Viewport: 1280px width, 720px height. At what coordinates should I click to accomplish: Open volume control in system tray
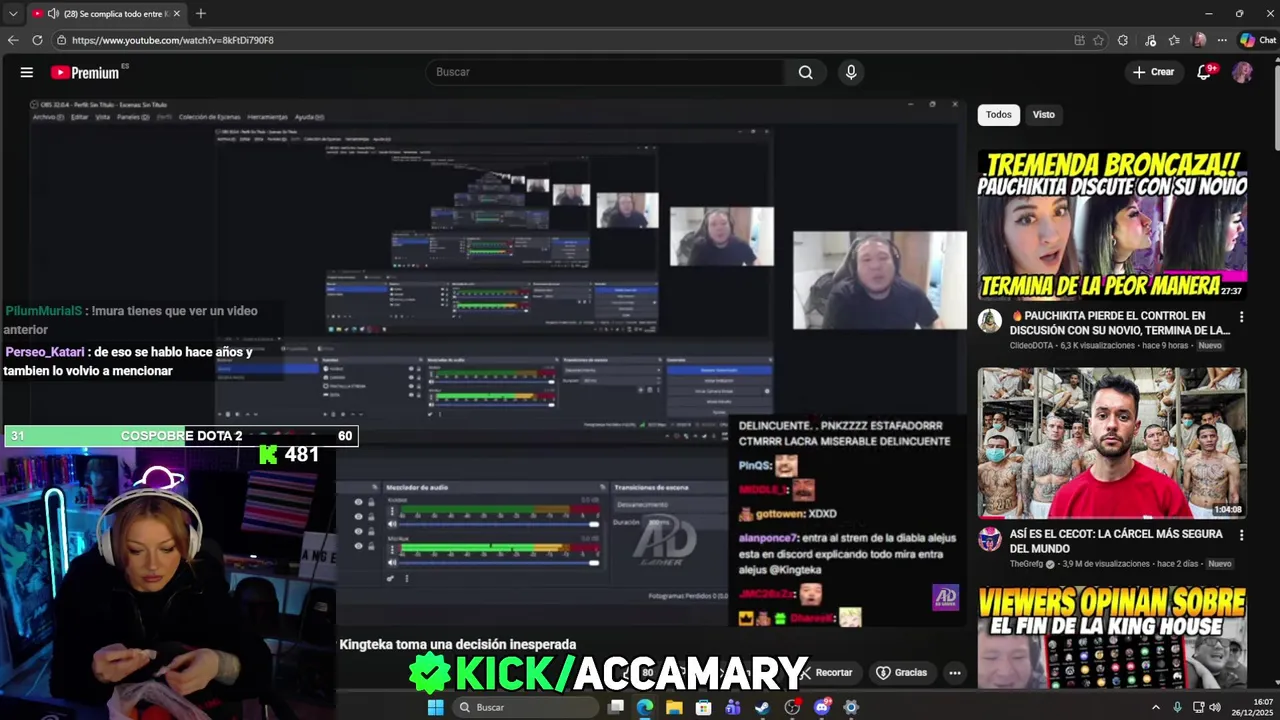click(x=1215, y=707)
